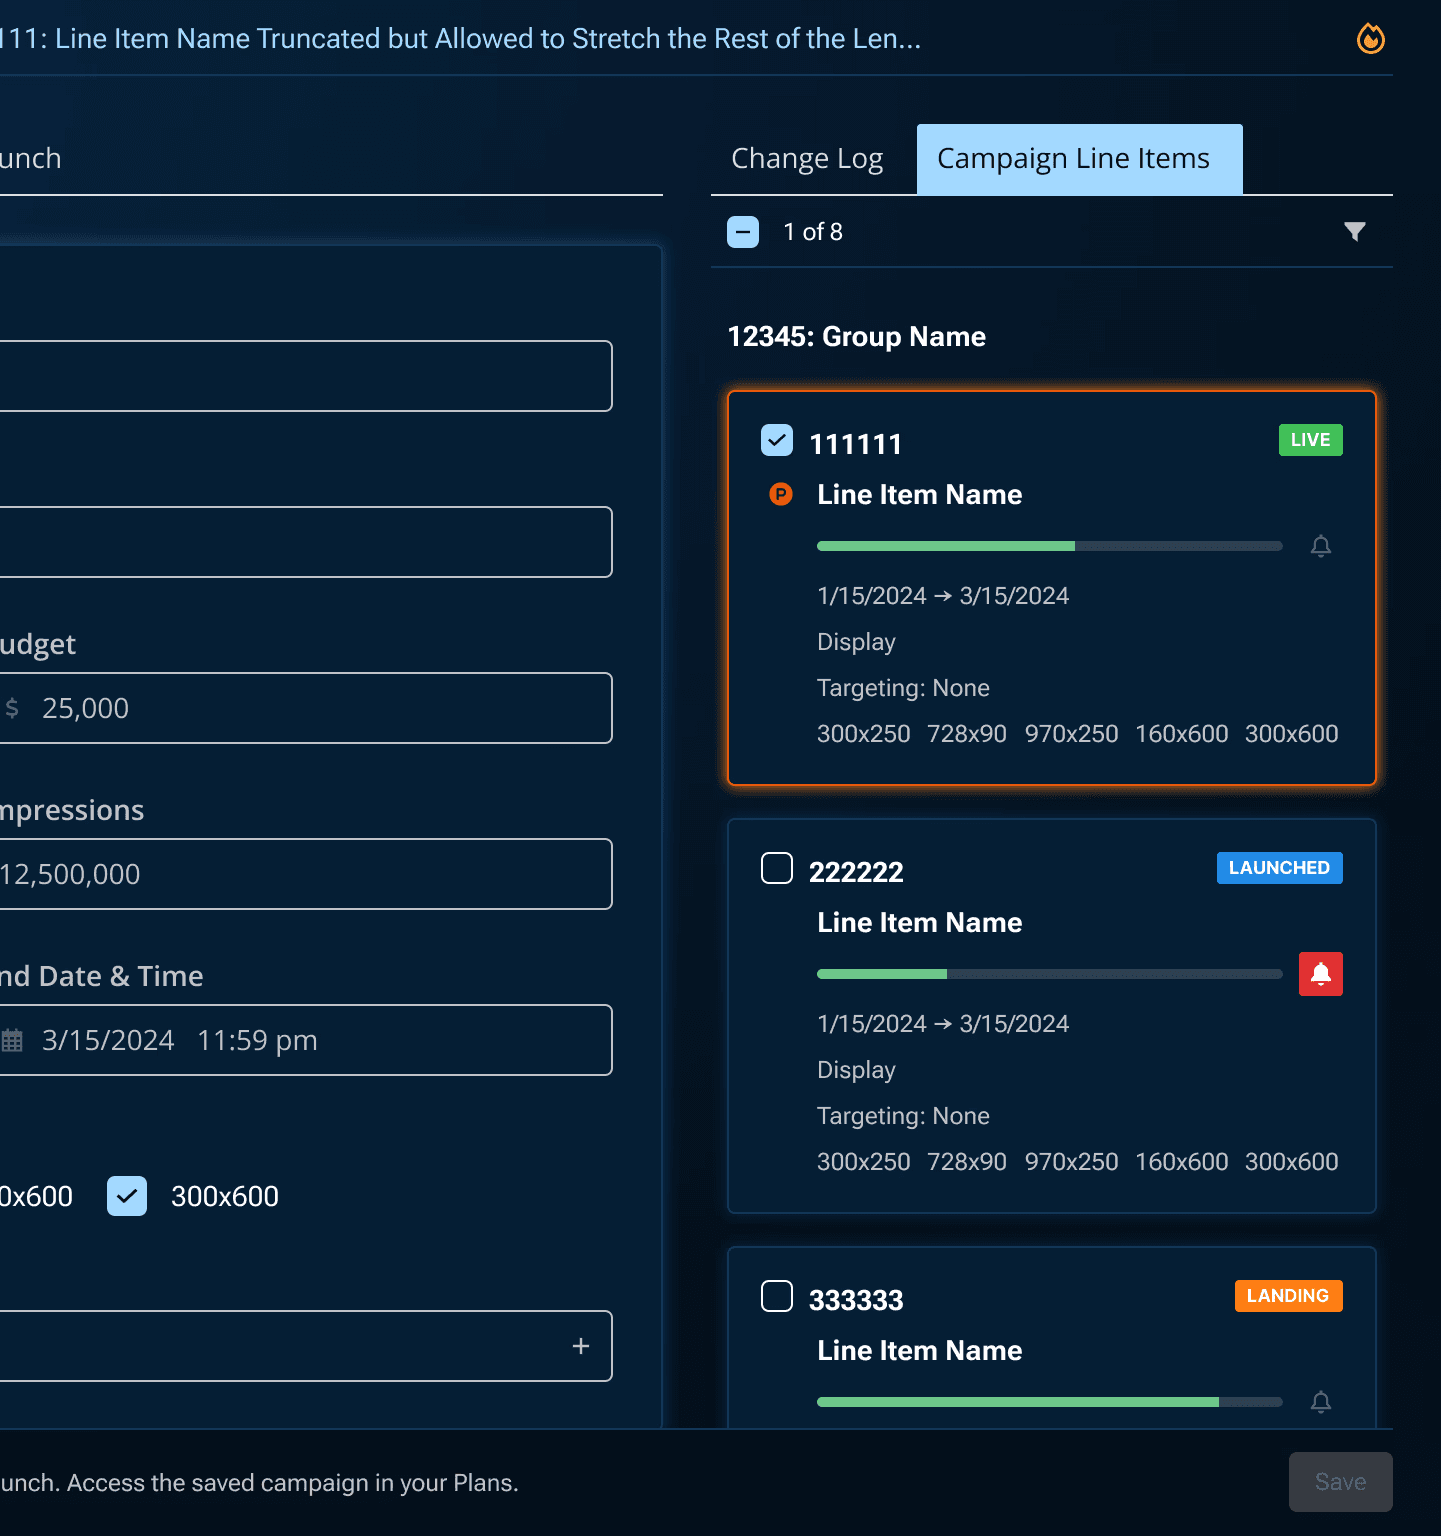Click the progress bar of line item 111111
The width and height of the screenshot is (1441, 1536).
click(x=1050, y=546)
